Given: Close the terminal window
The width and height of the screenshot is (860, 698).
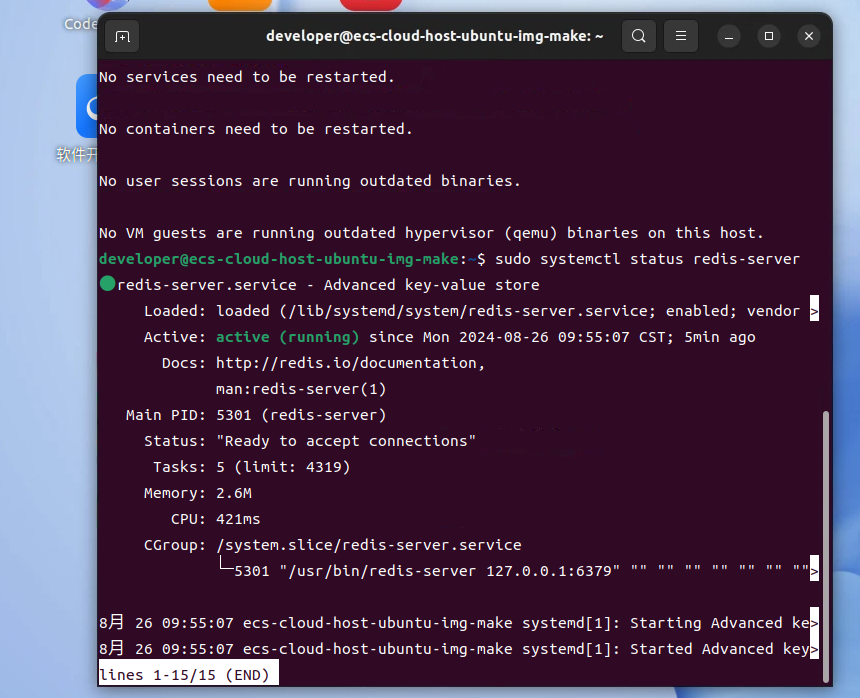Looking at the screenshot, I should coord(808,36).
